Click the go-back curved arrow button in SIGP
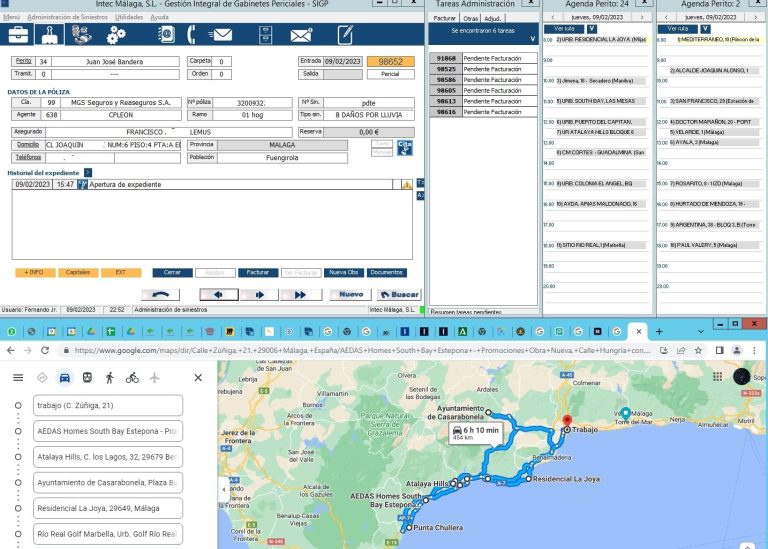The width and height of the screenshot is (768, 549). [x=161, y=294]
